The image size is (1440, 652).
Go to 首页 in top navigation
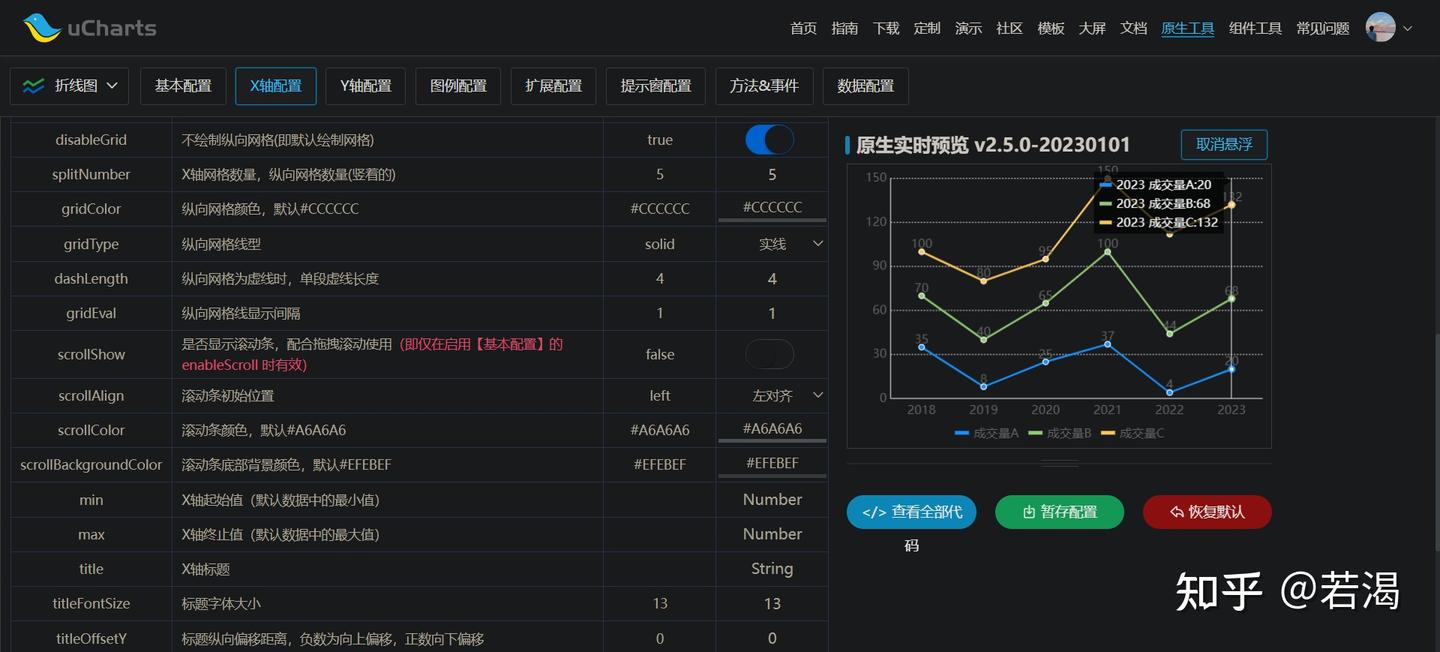(x=803, y=28)
